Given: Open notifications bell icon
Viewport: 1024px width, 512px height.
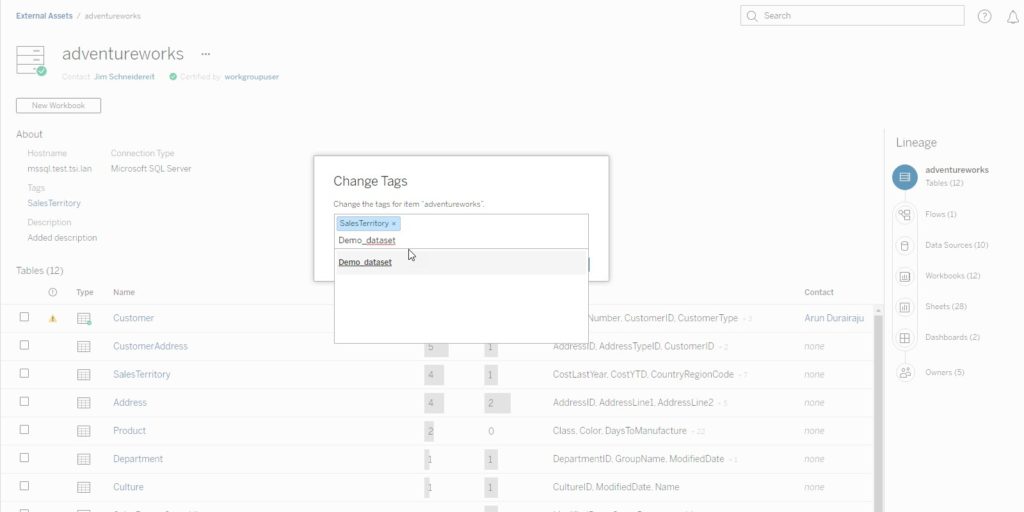Looking at the screenshot, I should click(1012, 17).
